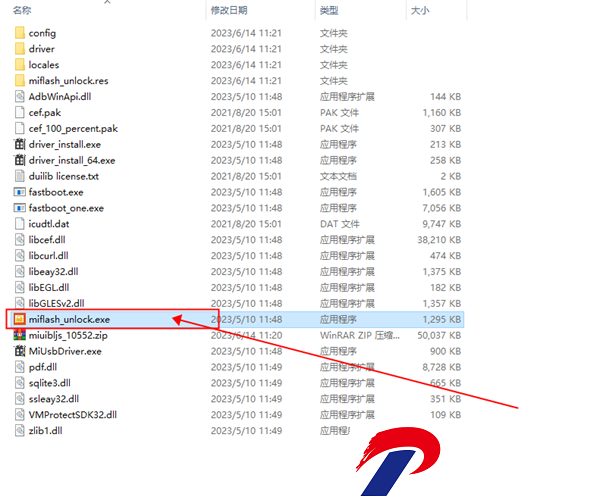Click the WinRAR ZIP type cell
This screenshot has width=600, height=503.
[360, 335]
